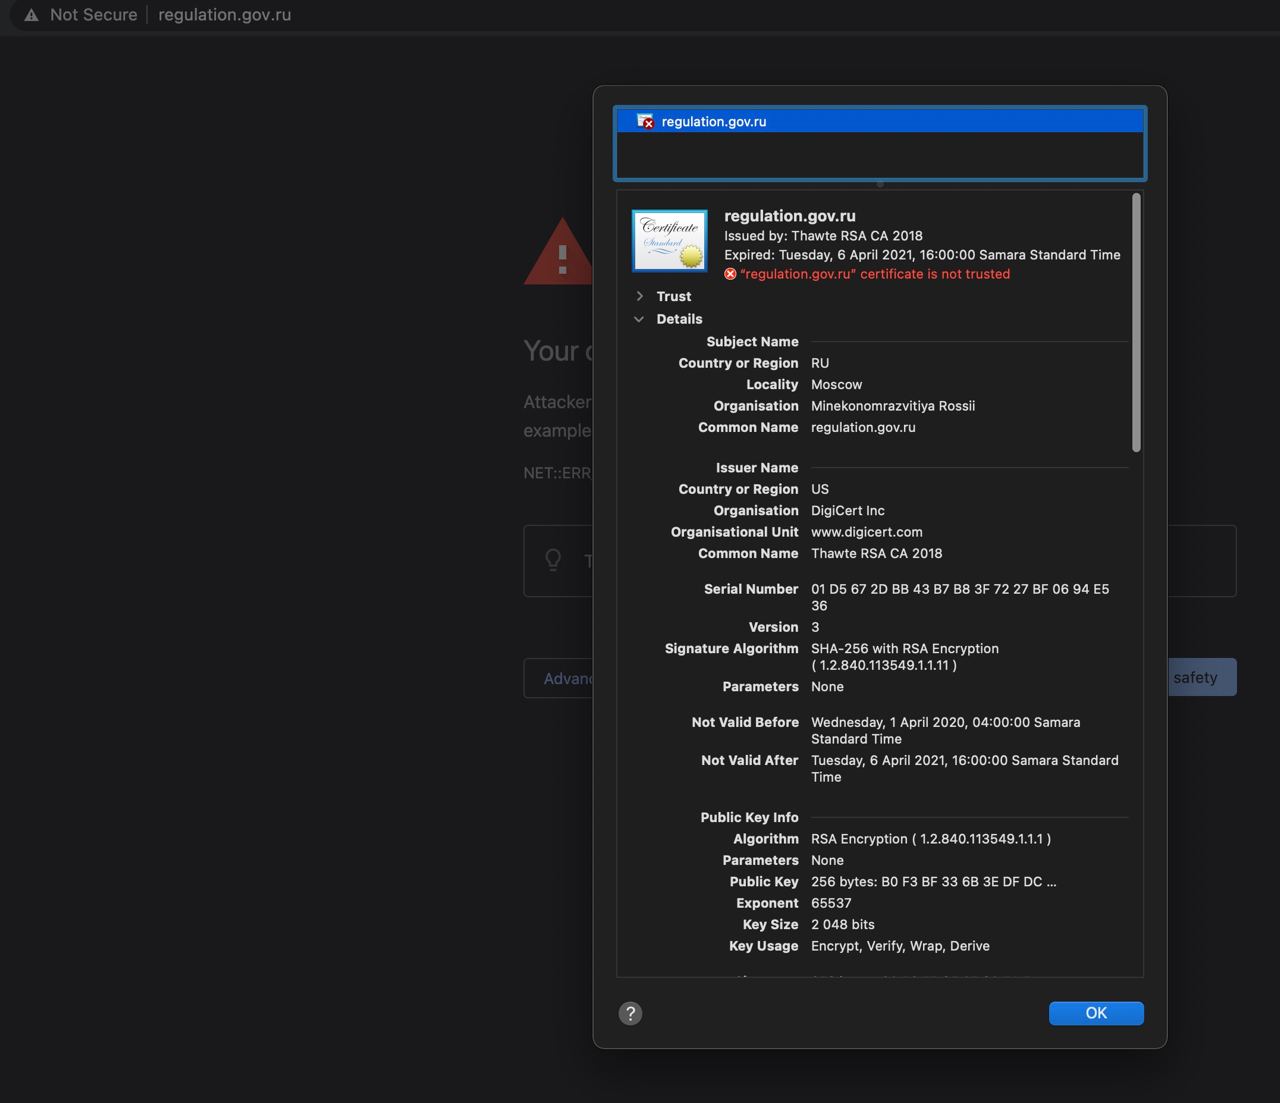This screenshot has height=1103, width=1280.
Task: Click the address bar URL regulation.gov.ru
Action: pos(225,15)
